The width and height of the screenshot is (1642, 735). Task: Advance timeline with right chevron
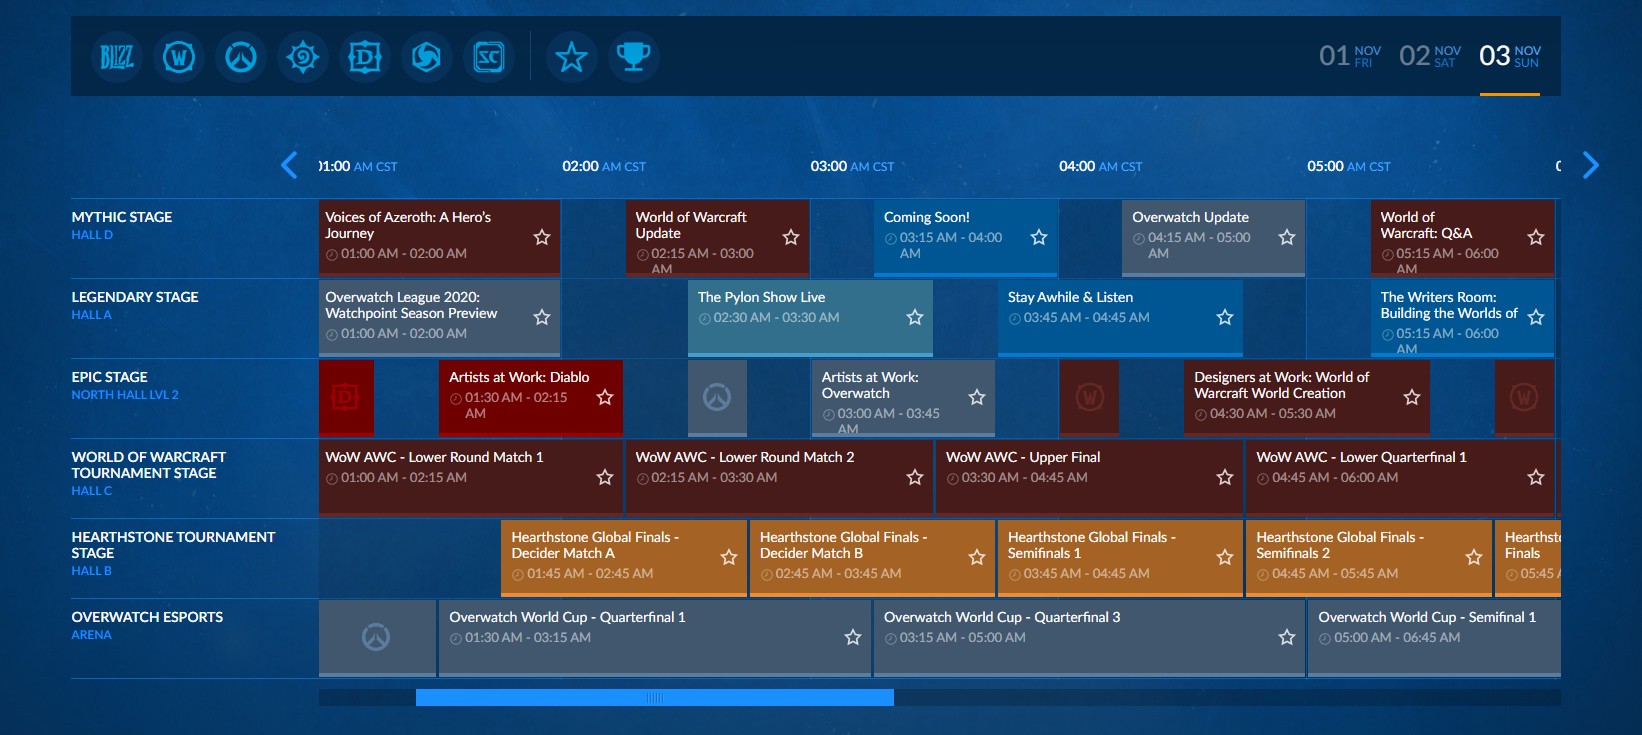pyautogui.click(x=1591, y=165)
